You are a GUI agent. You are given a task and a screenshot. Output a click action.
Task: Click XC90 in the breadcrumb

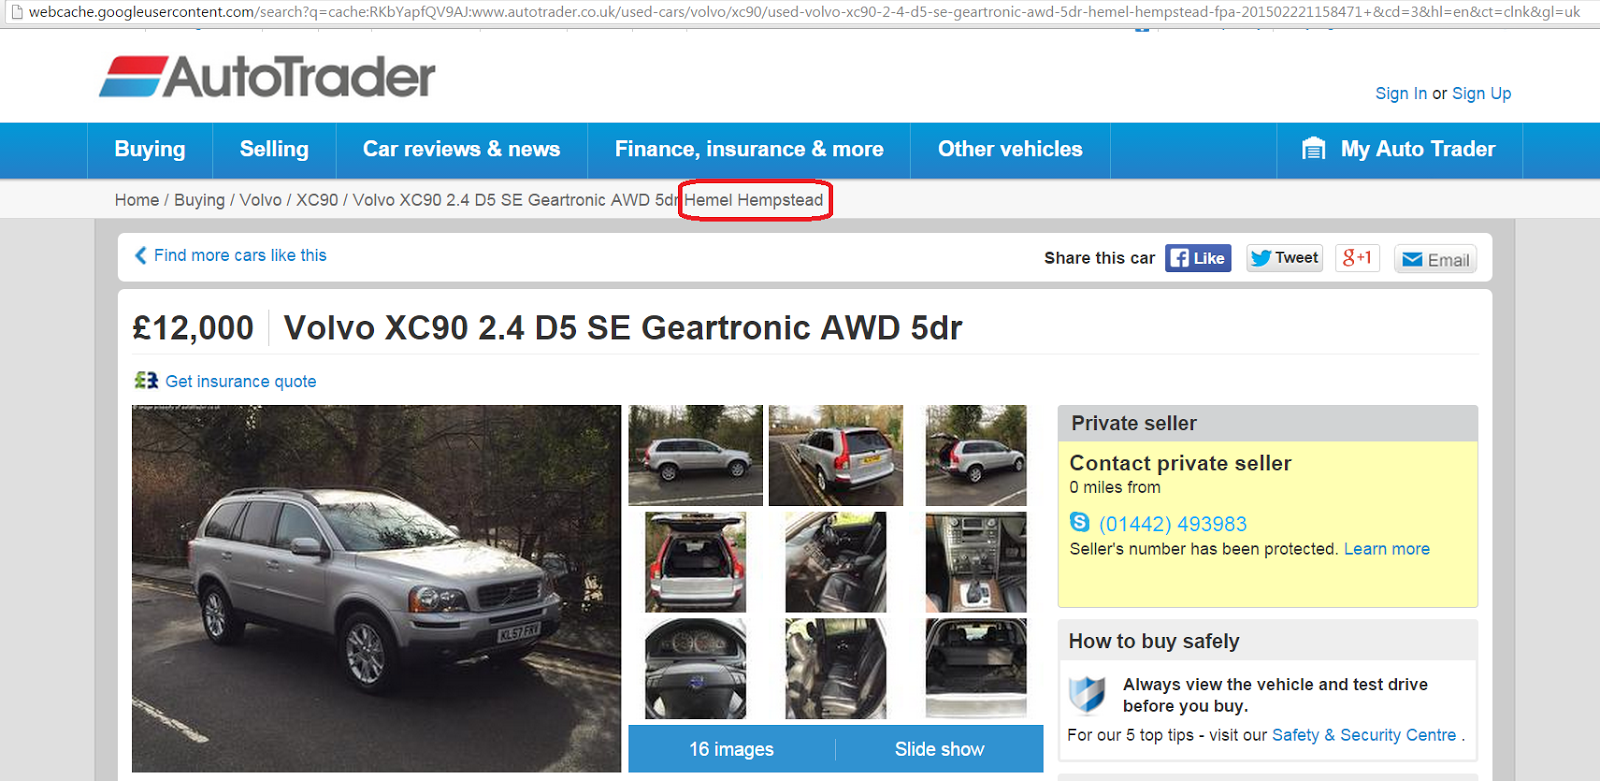click(x=317, y=200)
